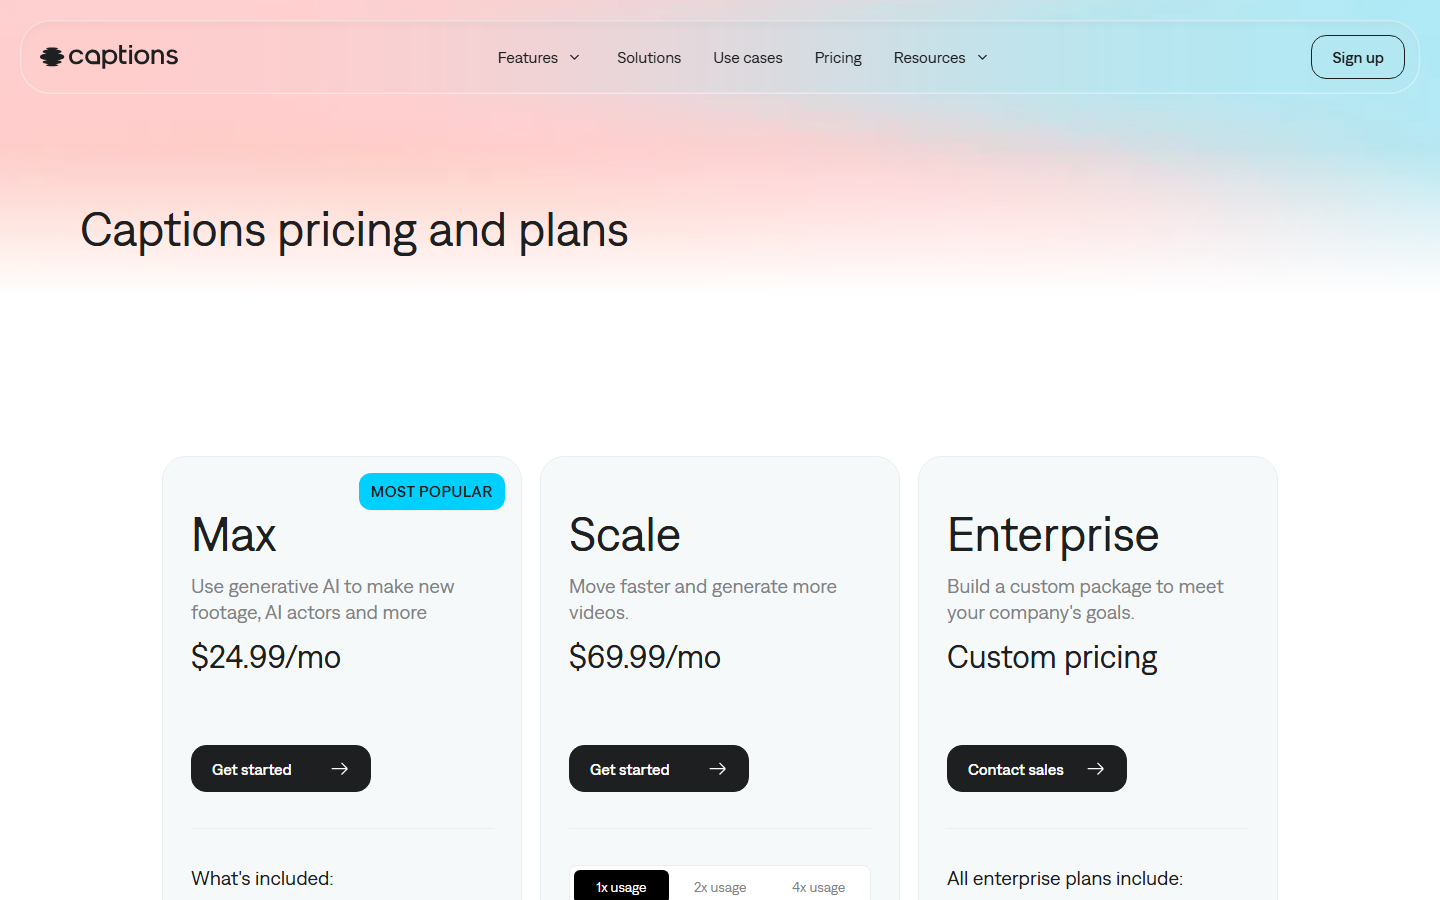Contact sales for Enterprise plan
The width and height of the screenshot is (1440, 900).
point(1037,769)
